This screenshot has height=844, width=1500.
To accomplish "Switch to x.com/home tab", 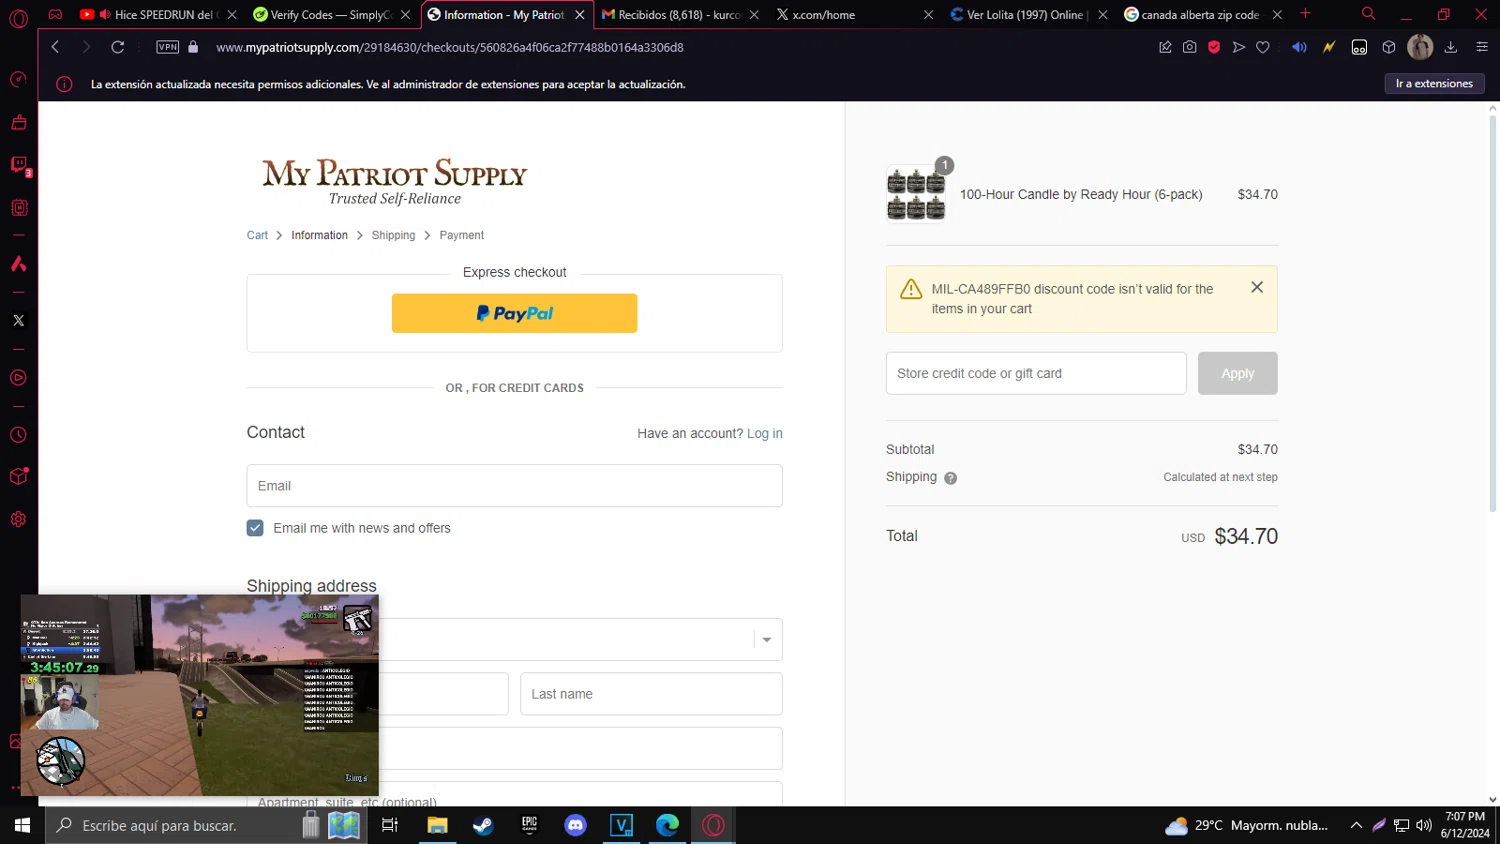I will (855, 15).
